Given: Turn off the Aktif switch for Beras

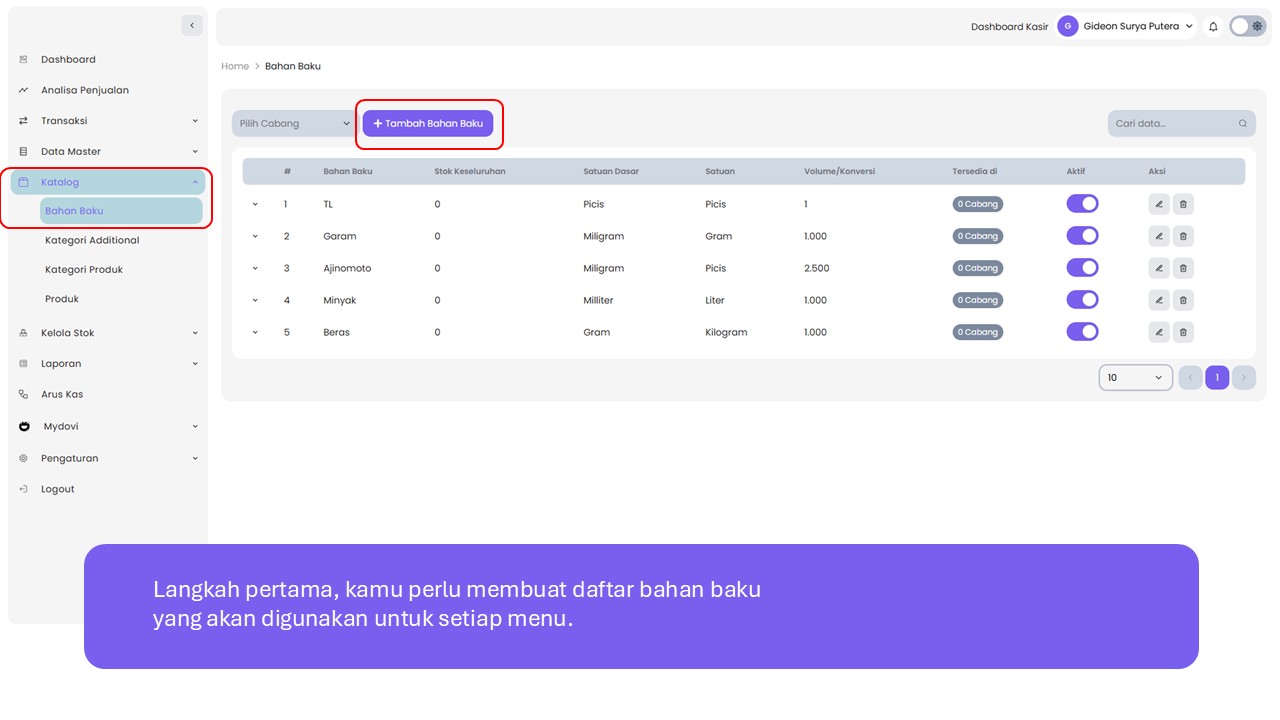Looking at the screenshot, I should point(1082,332).
